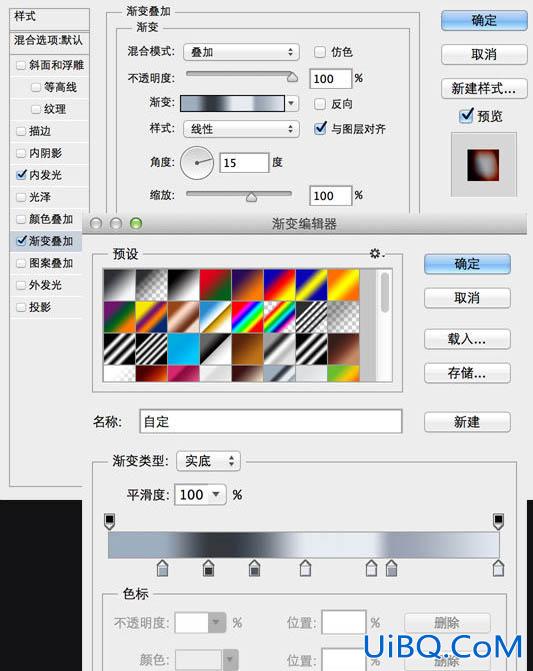Toggle the 预览 preview checkbox
This screenshot has height=671, width=533.
coord(466,115)
